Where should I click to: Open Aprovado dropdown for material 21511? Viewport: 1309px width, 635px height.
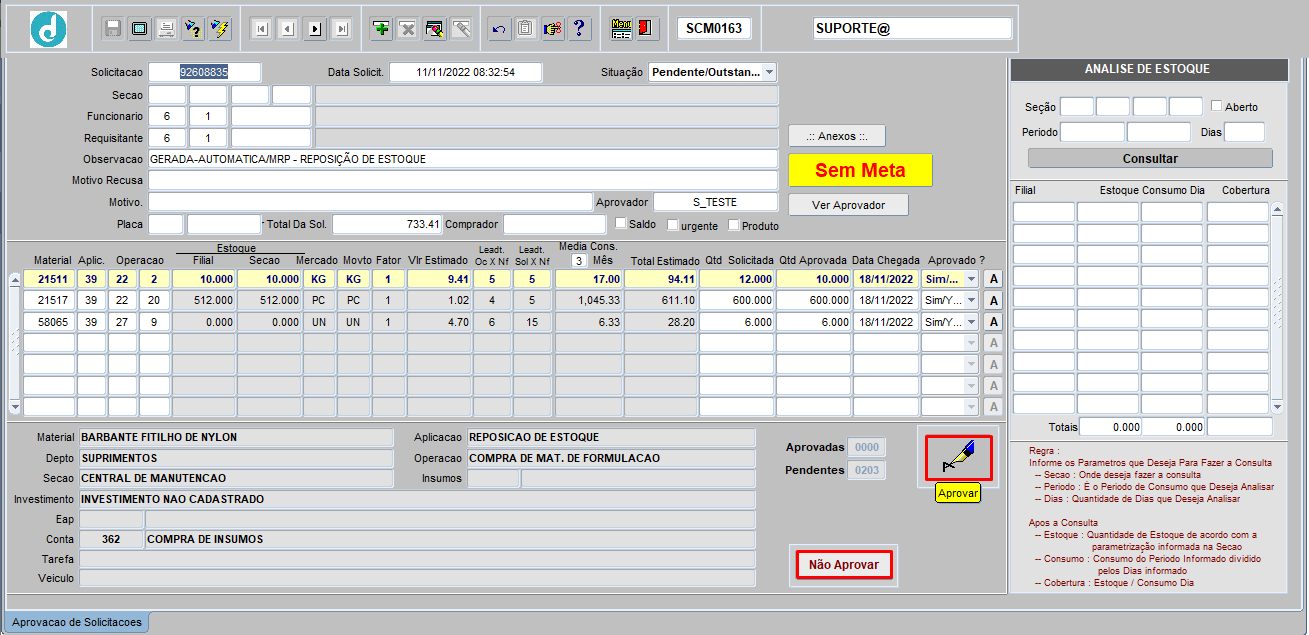tap(972, 279)
